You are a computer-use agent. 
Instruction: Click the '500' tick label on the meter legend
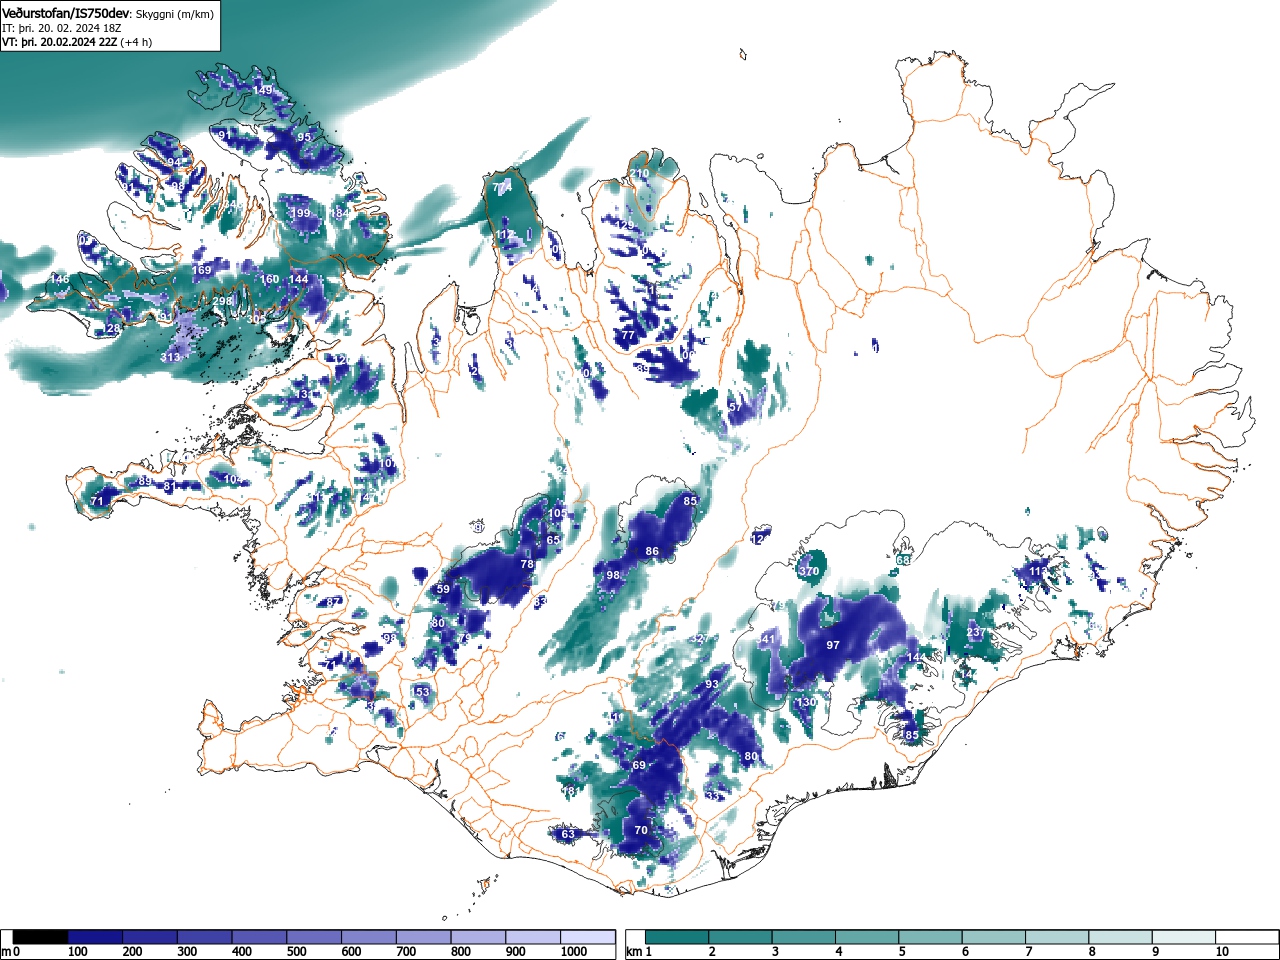point(296,952)
